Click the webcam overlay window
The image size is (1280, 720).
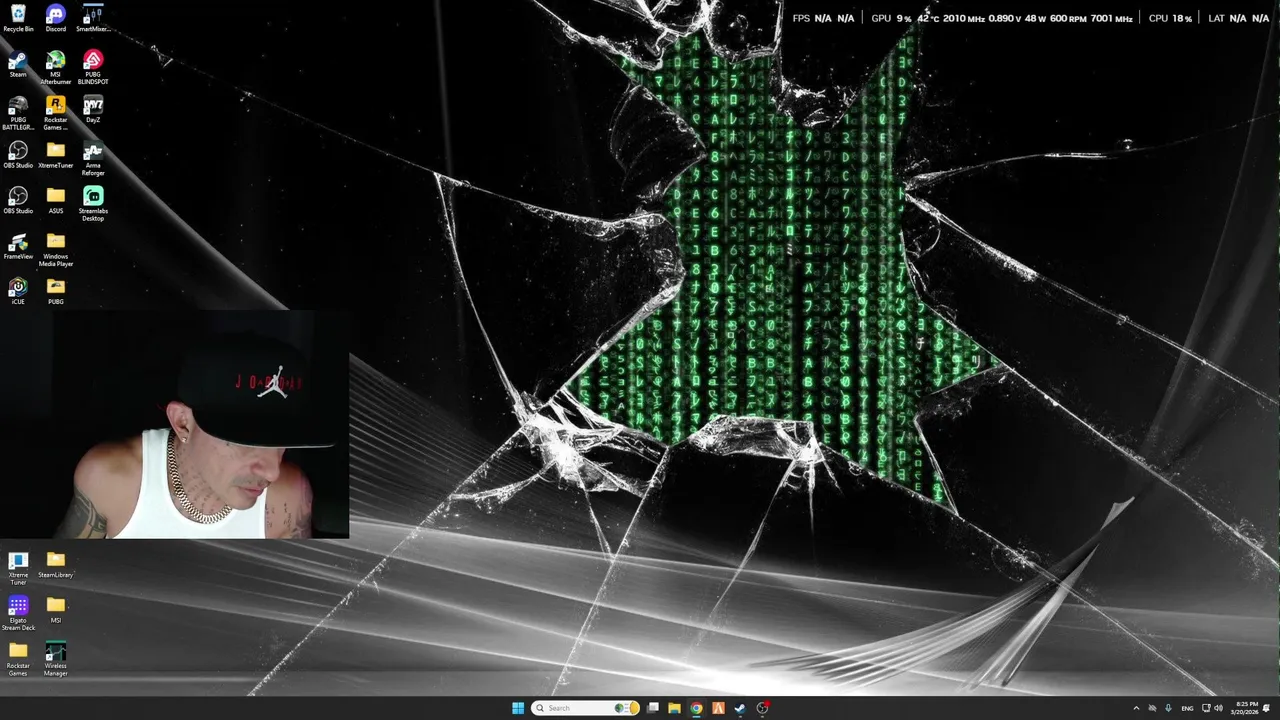(x=175, y=424)
